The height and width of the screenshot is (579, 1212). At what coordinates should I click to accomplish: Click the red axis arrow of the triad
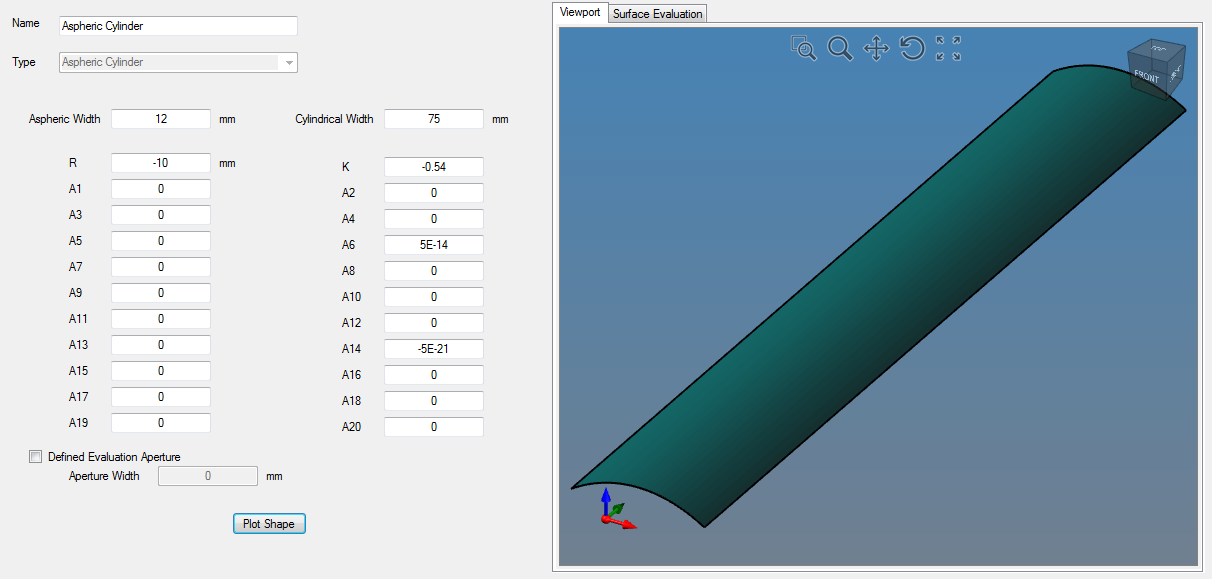[628, 524]
